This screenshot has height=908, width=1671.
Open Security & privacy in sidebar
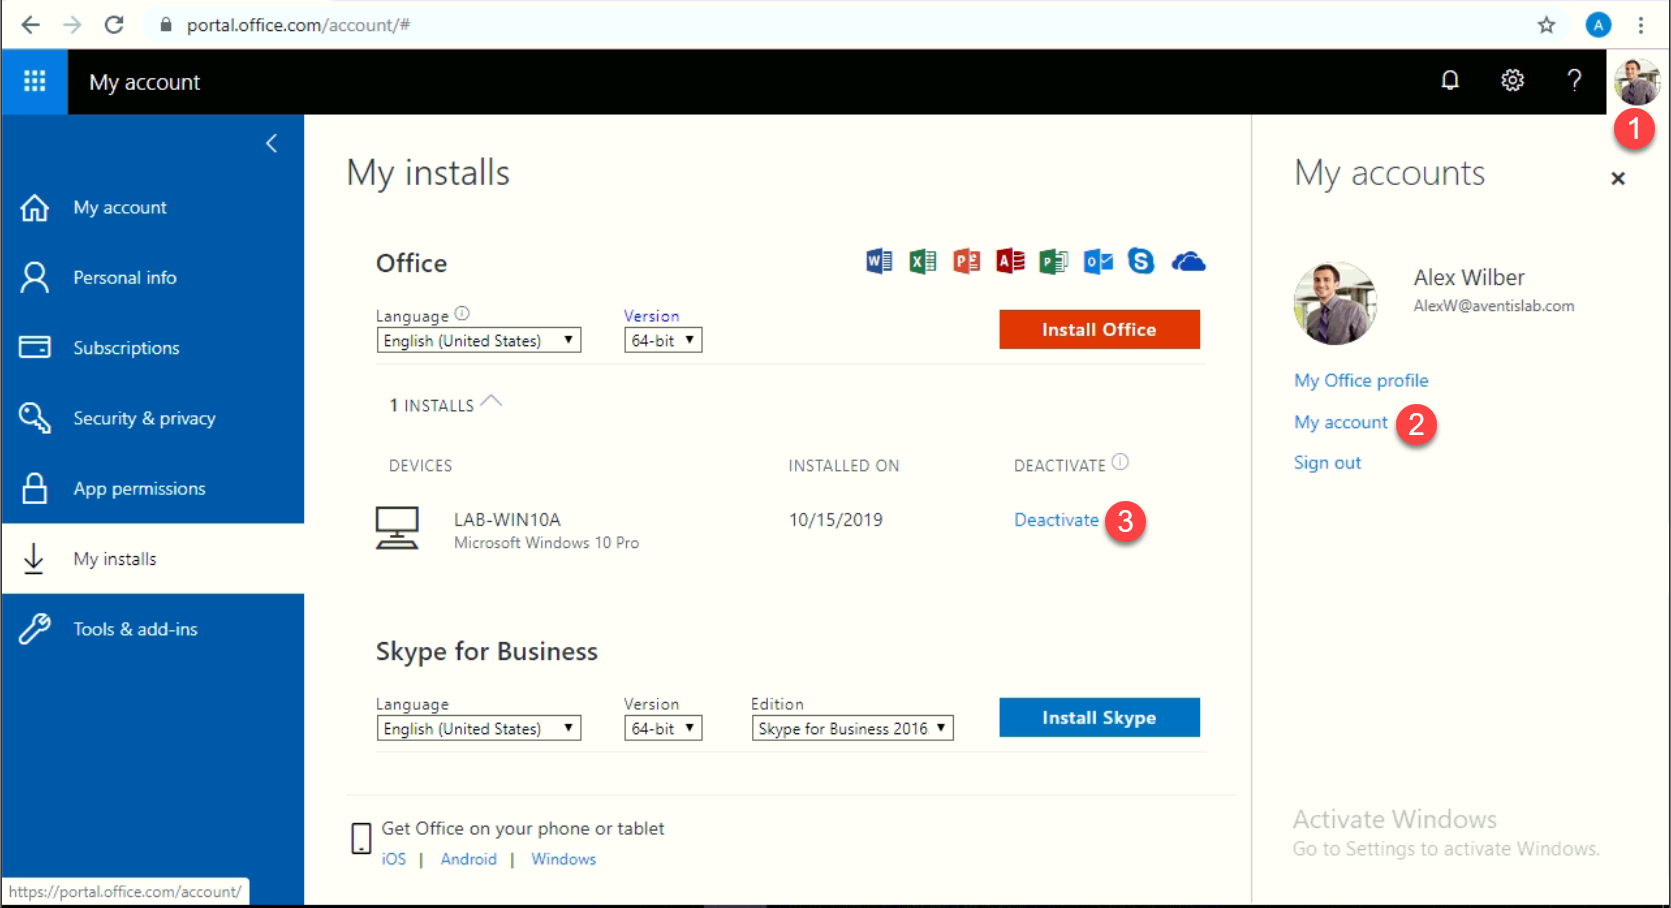152,418
